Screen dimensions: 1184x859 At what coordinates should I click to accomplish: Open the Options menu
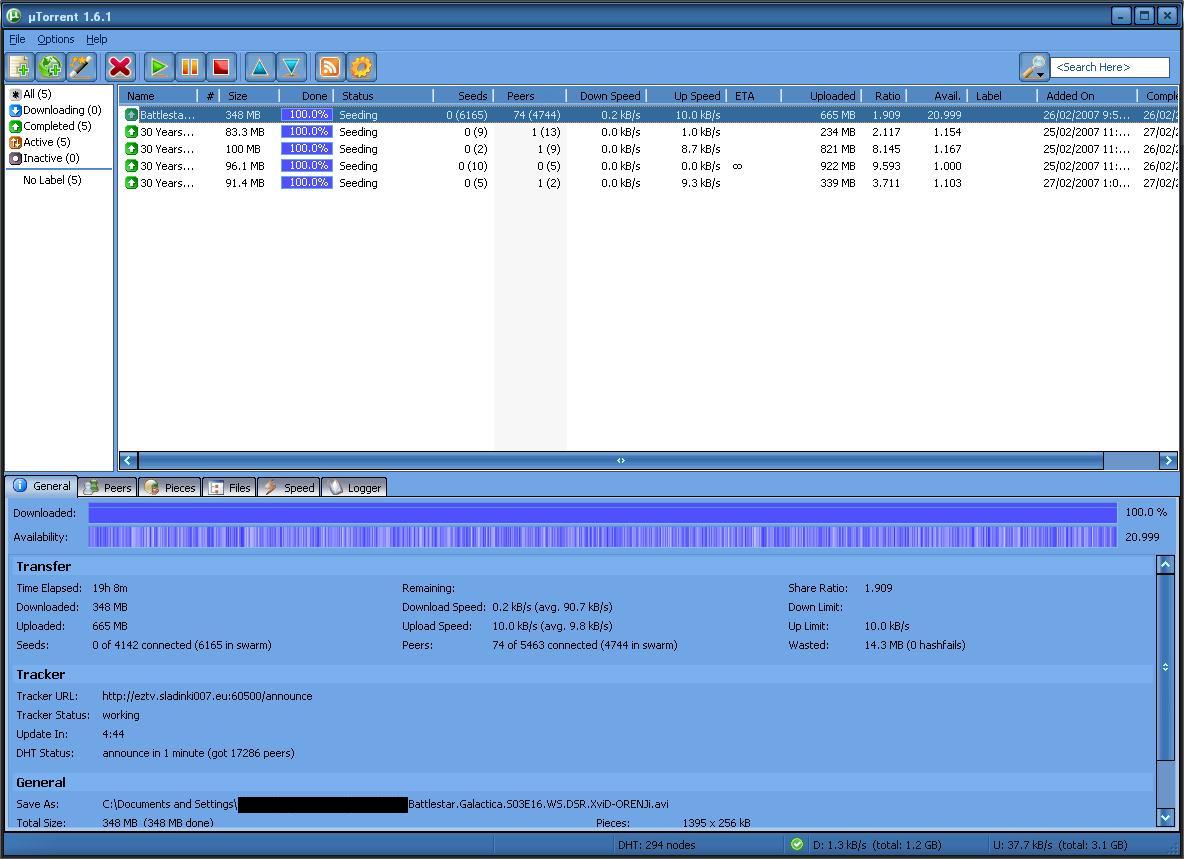(56, 39)
